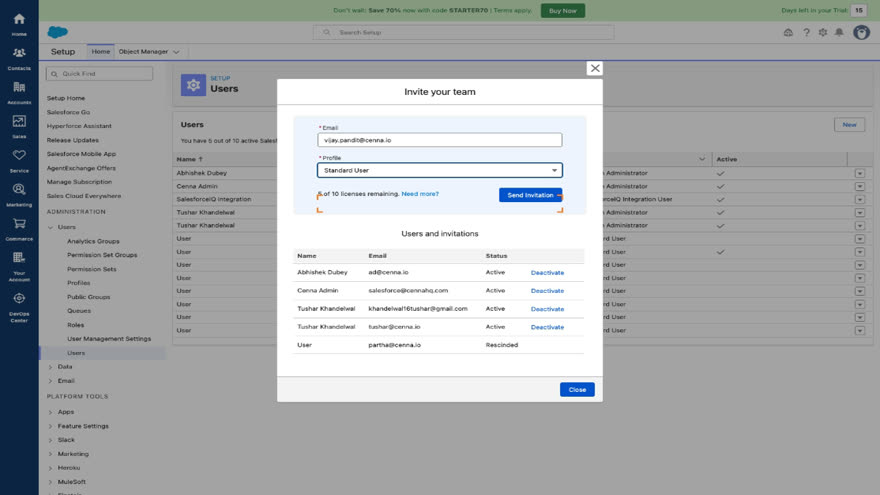Open the user profile avatar
The image size is (880, 495).
pyautogui.click(x=861, y=33)
